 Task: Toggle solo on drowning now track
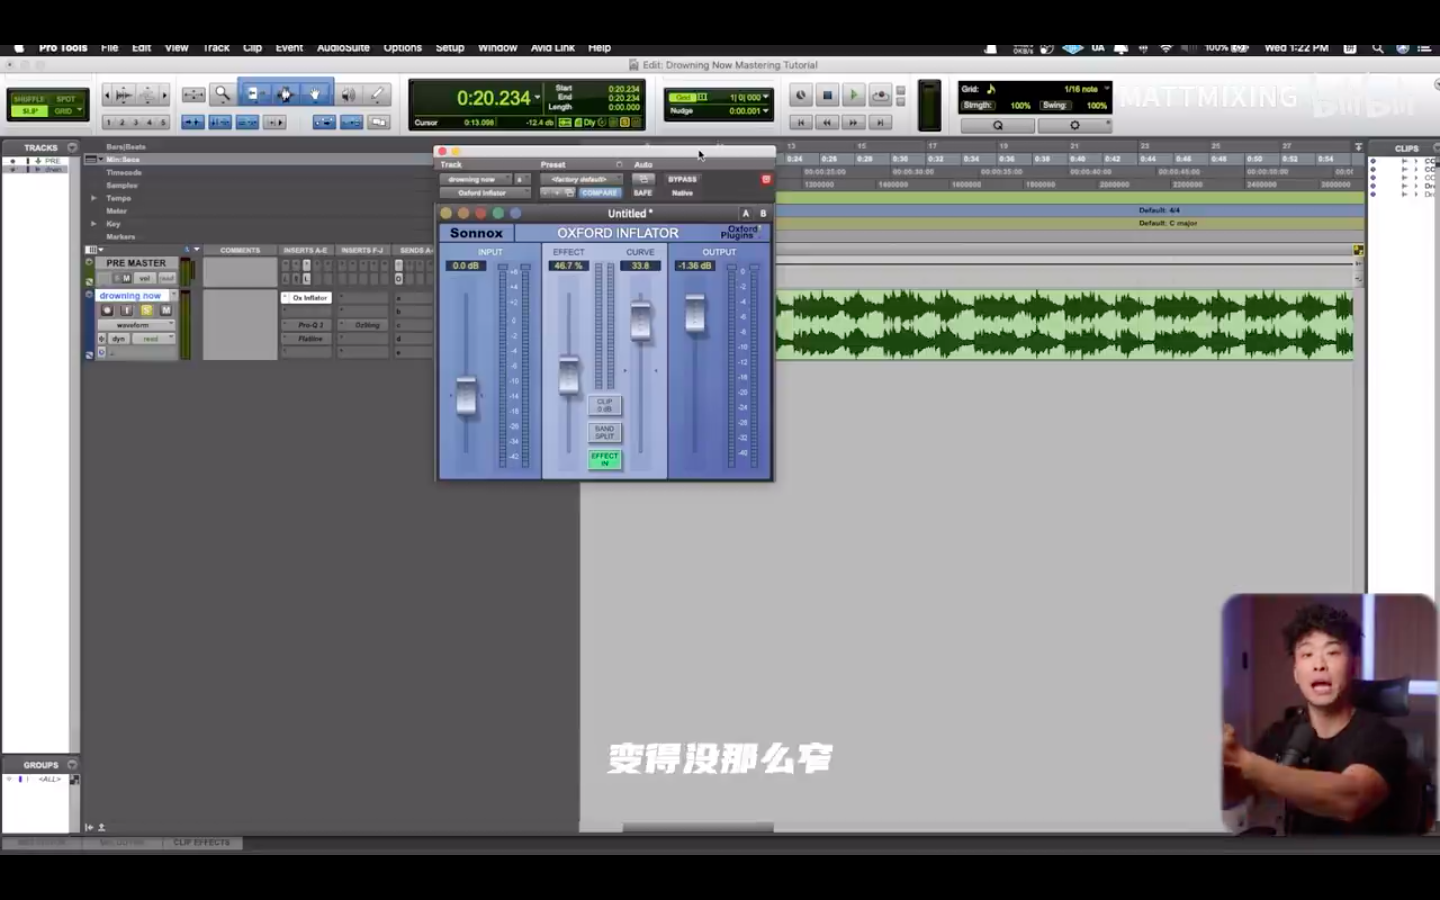pyautogui.click(x=146, y=310)
